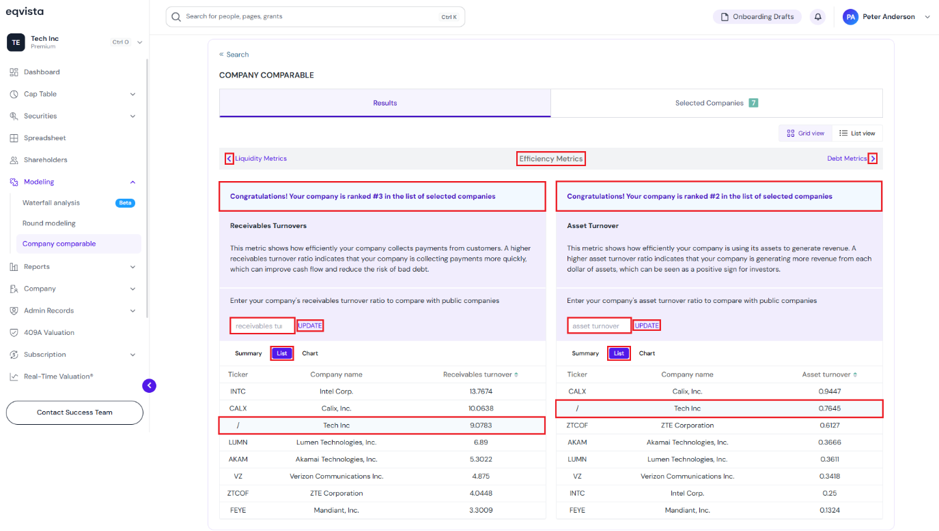The height and width of the screenshot is (531, 939).
Task: Open Waterfall analysis submenu item
Action: (x=78, y=203)
